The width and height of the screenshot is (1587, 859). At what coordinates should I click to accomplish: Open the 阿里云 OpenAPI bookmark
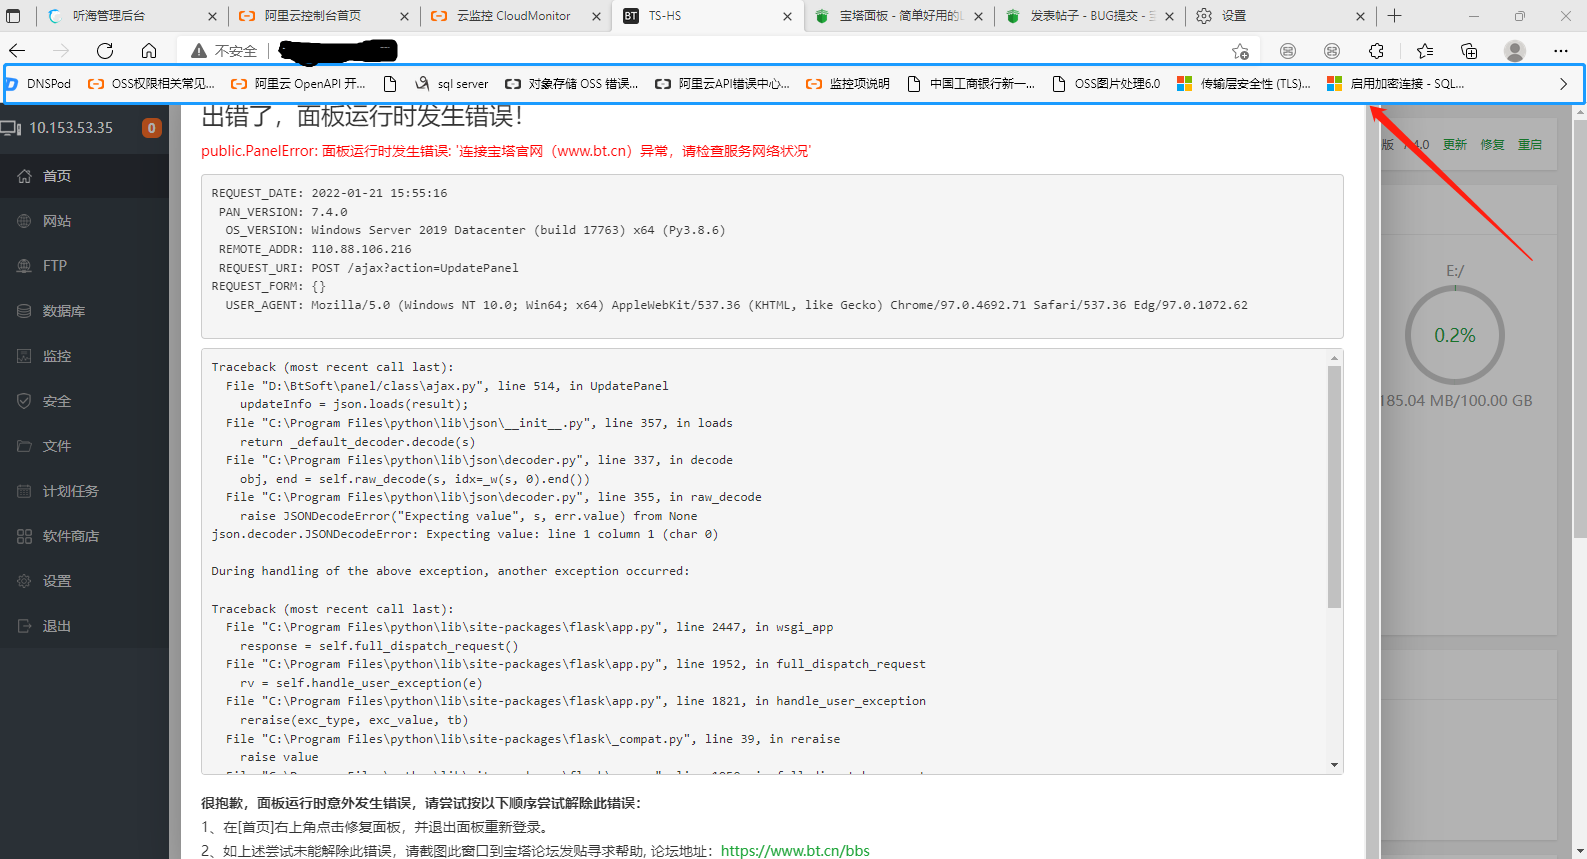click(x=298, y=84)
